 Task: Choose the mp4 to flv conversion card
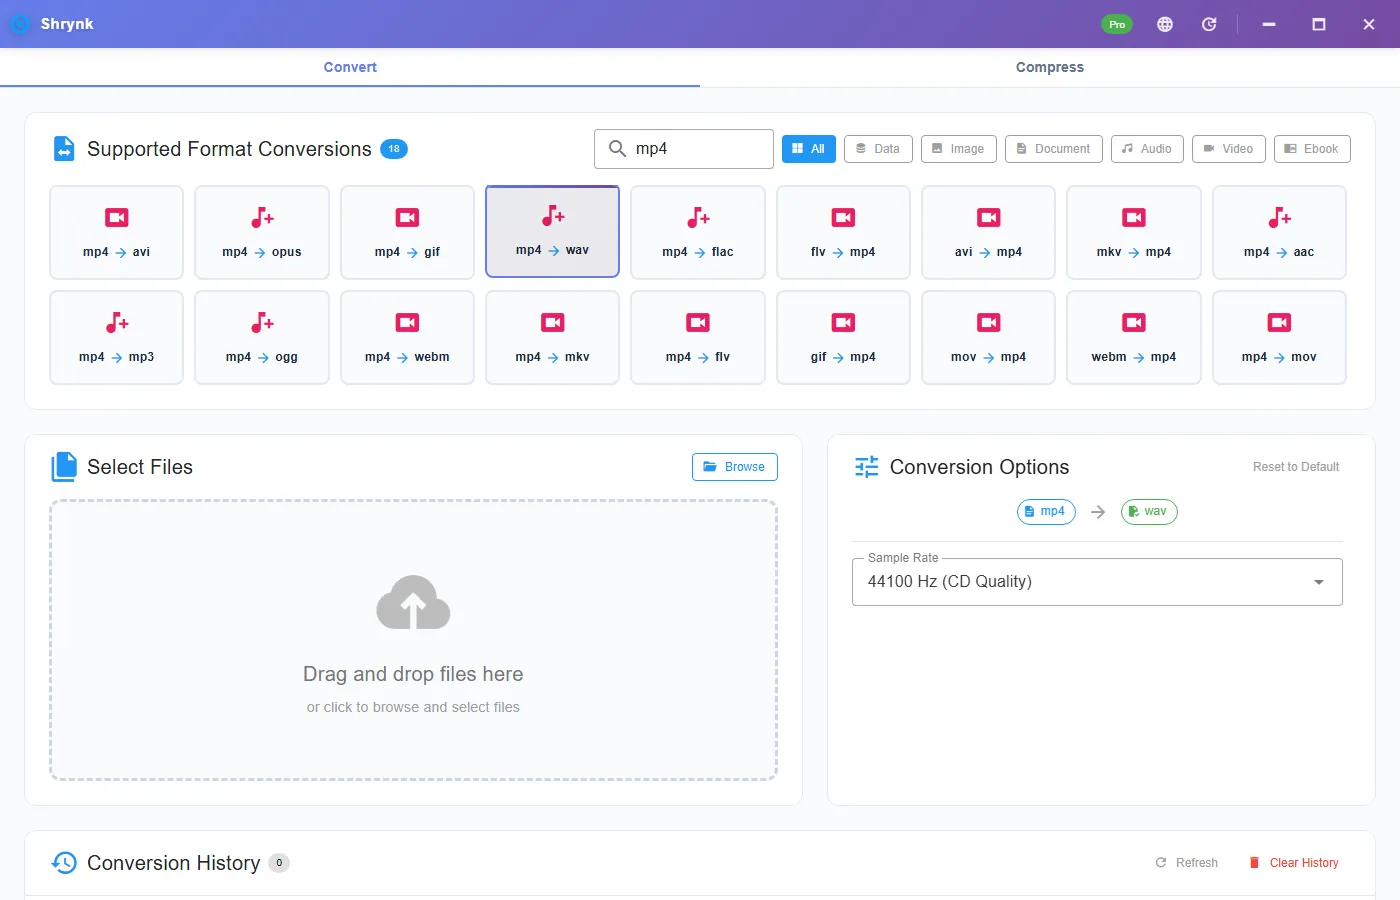click(698, 337)
